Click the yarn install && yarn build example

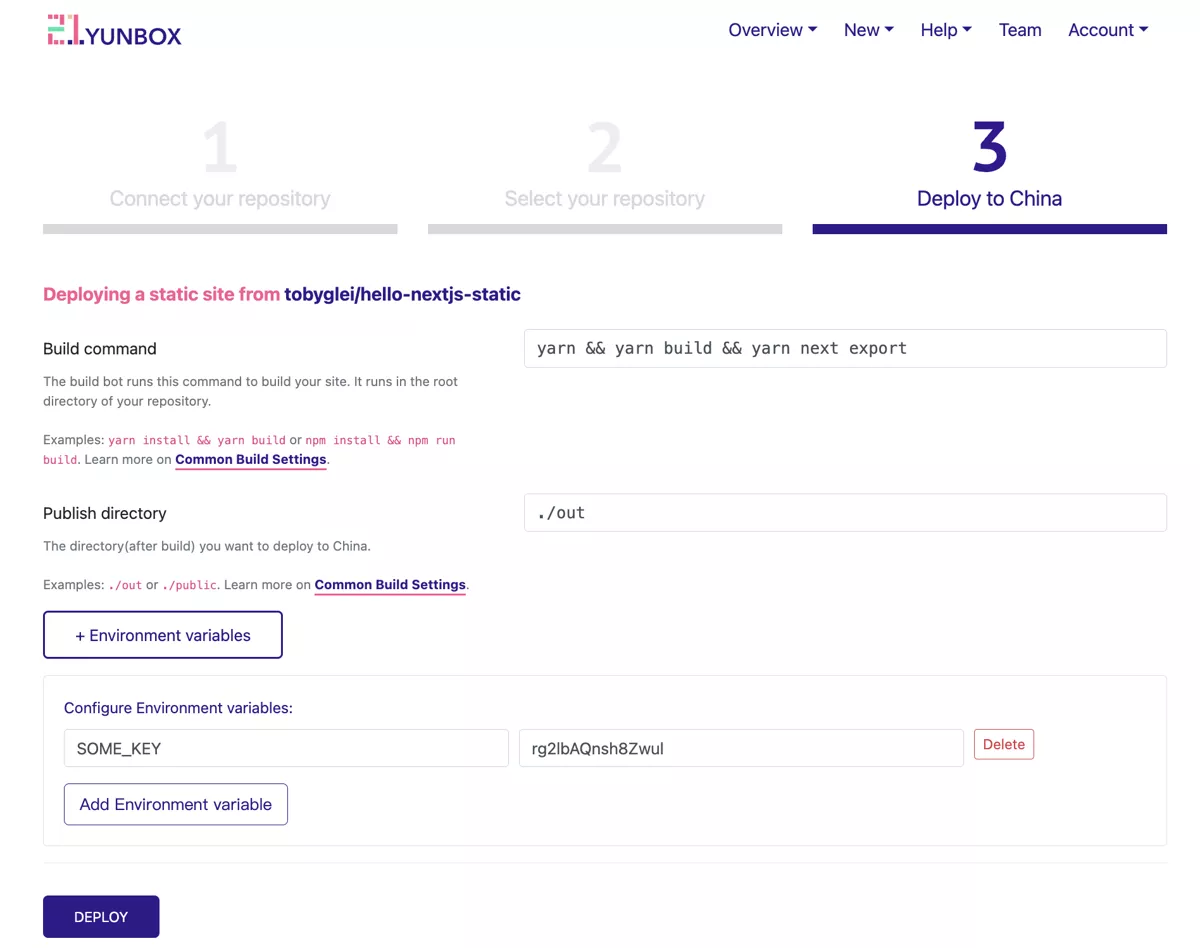click(x=197, y=440)
